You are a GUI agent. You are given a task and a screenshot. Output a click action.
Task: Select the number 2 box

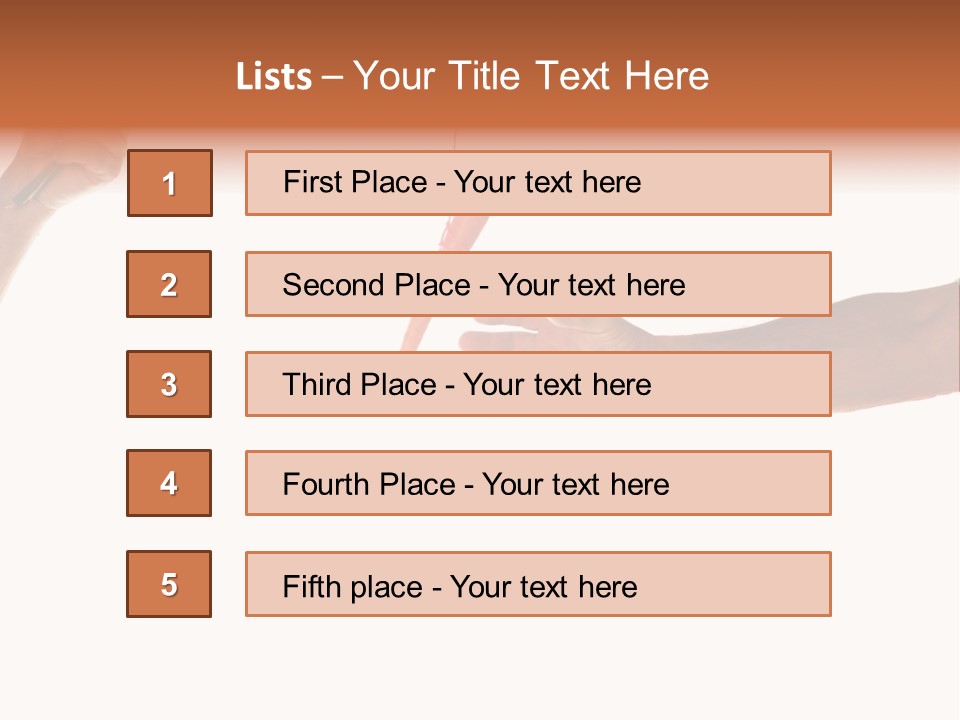[169, 284]
